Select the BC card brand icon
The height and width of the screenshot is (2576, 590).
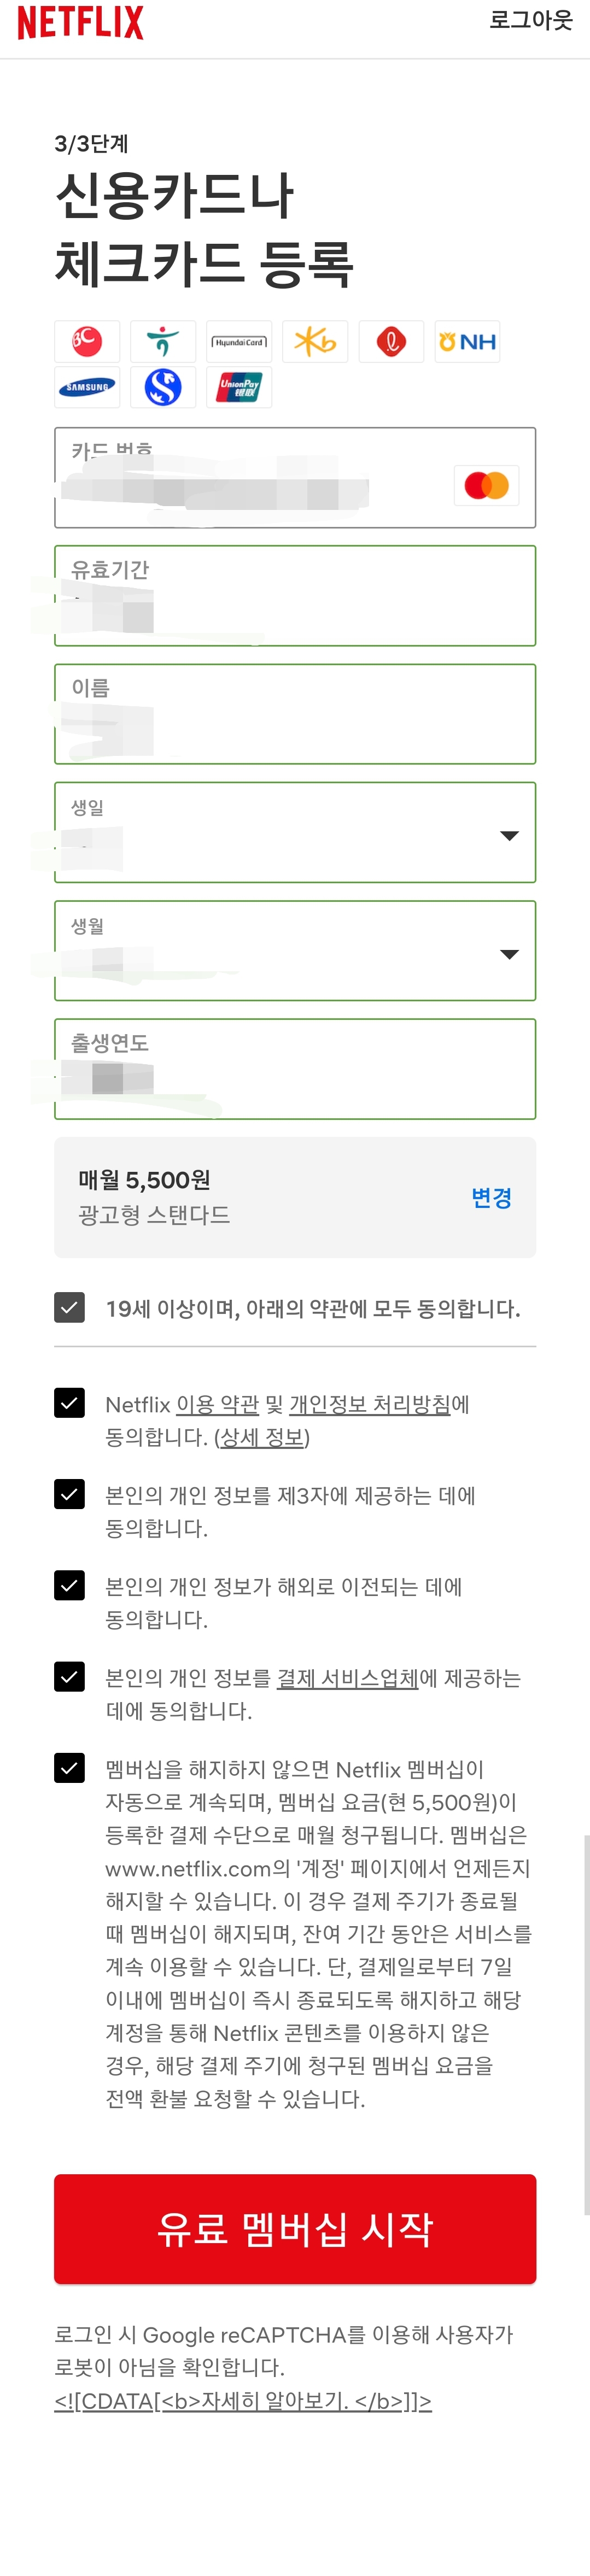pos(86,341)
